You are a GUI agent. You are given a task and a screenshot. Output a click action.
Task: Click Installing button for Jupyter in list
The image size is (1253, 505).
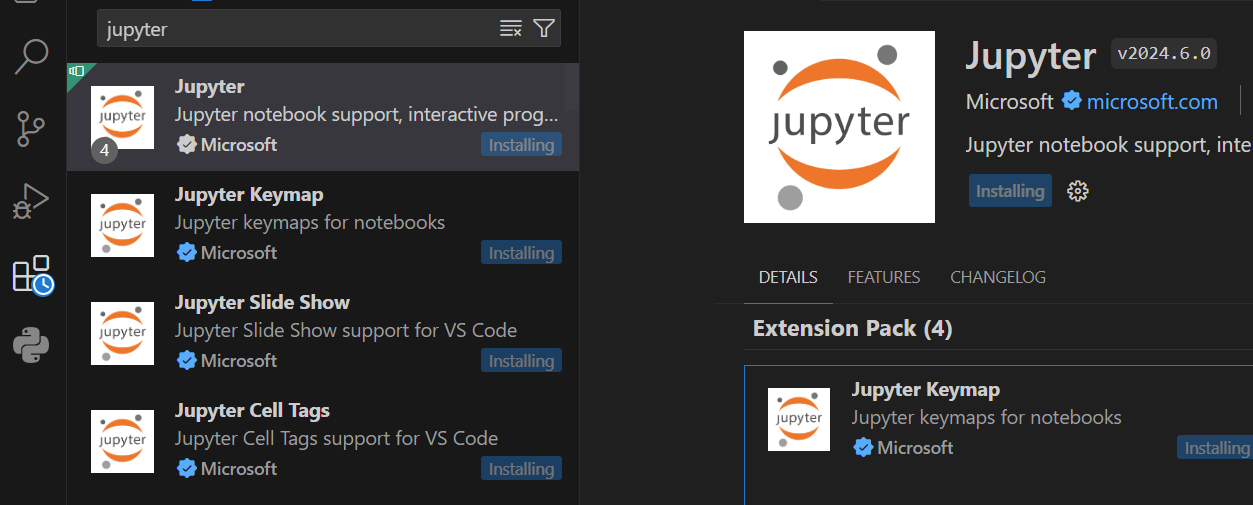[x=521, y=145]
